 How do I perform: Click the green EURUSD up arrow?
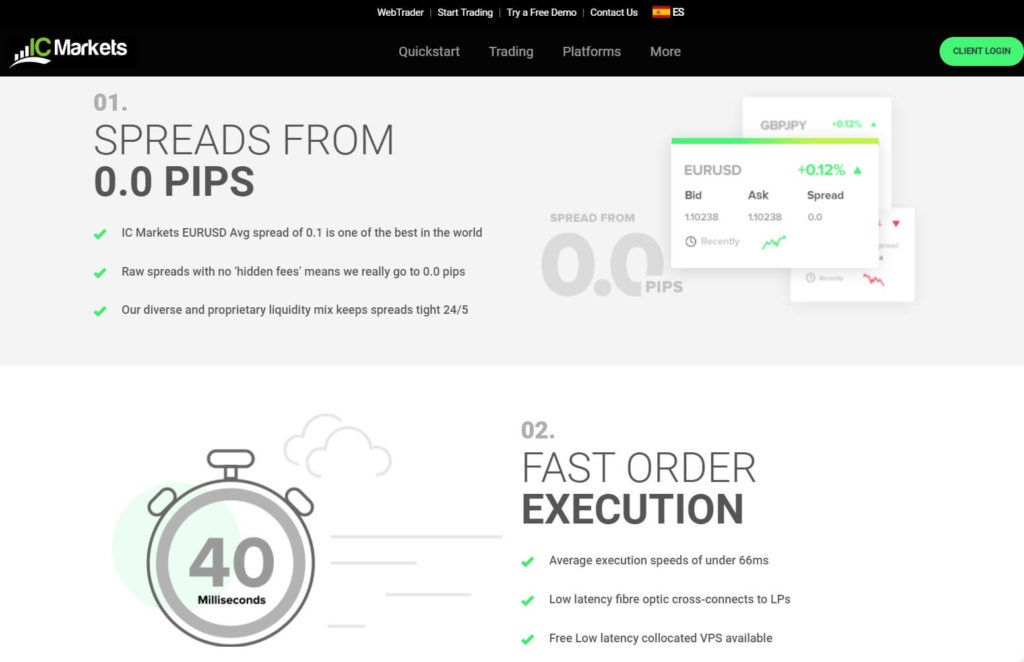tap(857, 170)
